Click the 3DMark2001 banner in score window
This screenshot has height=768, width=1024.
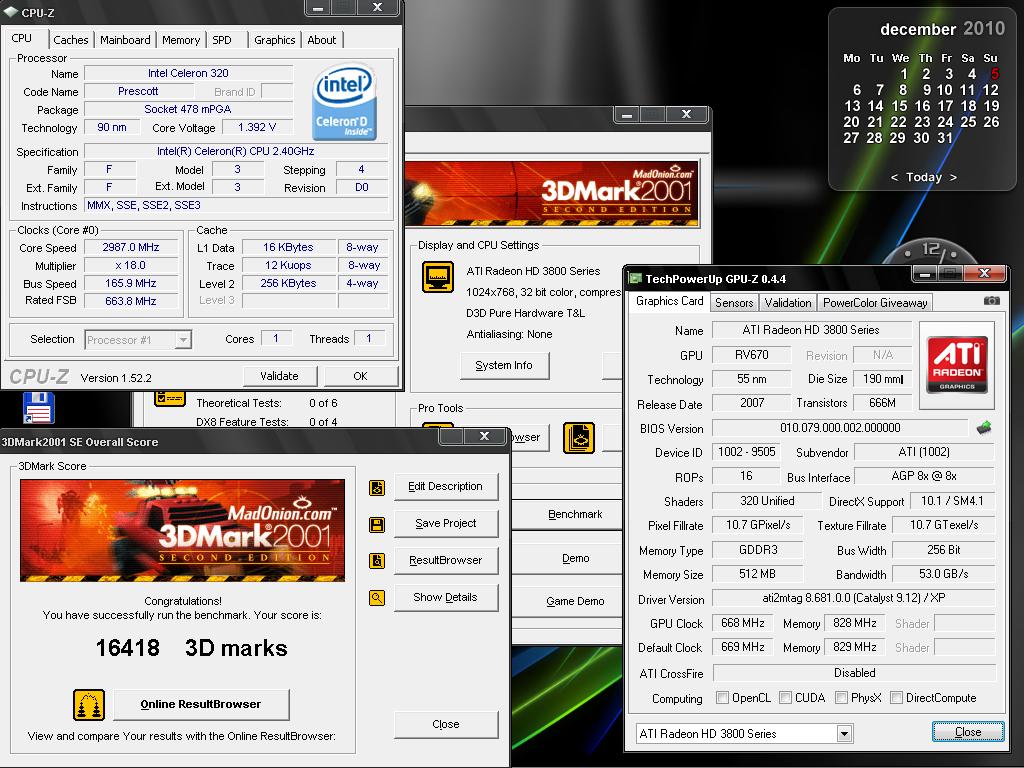point(182,530)
